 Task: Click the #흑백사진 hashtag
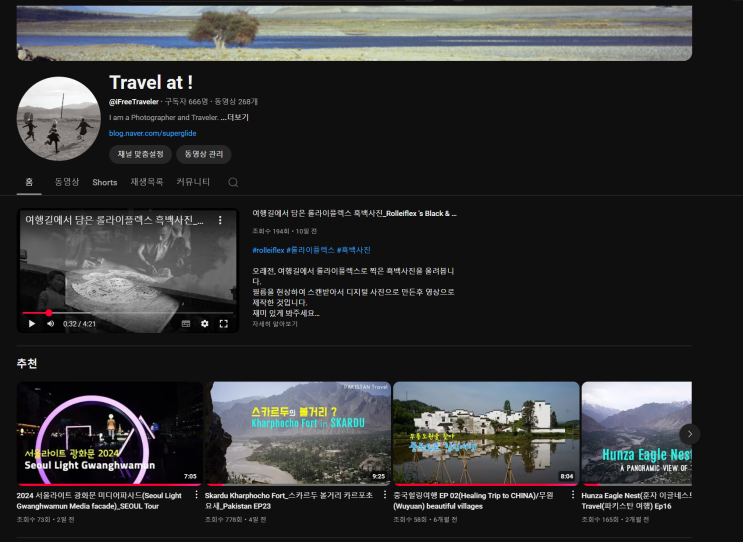(353, 250)
